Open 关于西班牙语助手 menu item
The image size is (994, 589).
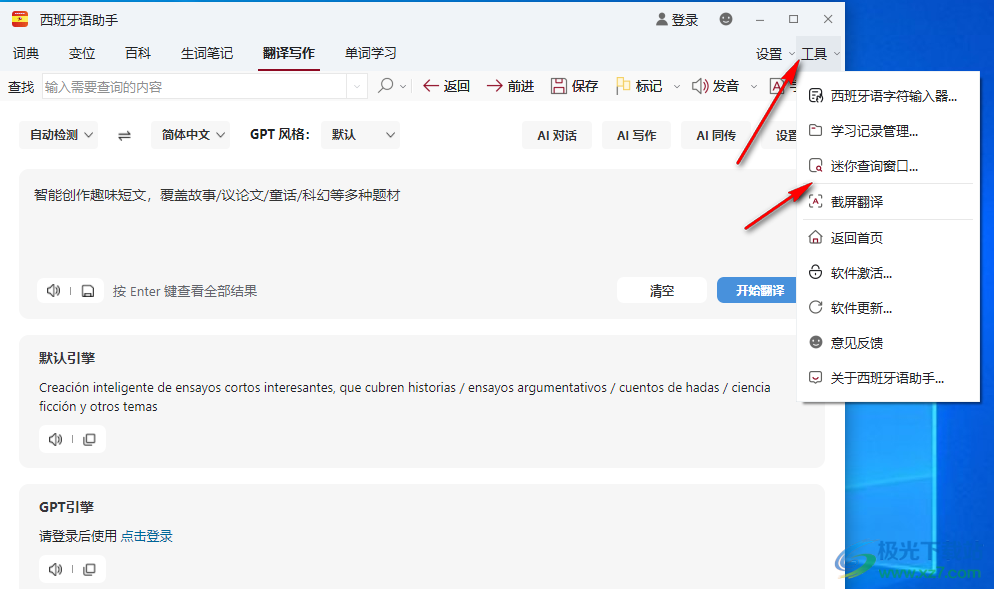pyautogui.click(x=888, y=378)
